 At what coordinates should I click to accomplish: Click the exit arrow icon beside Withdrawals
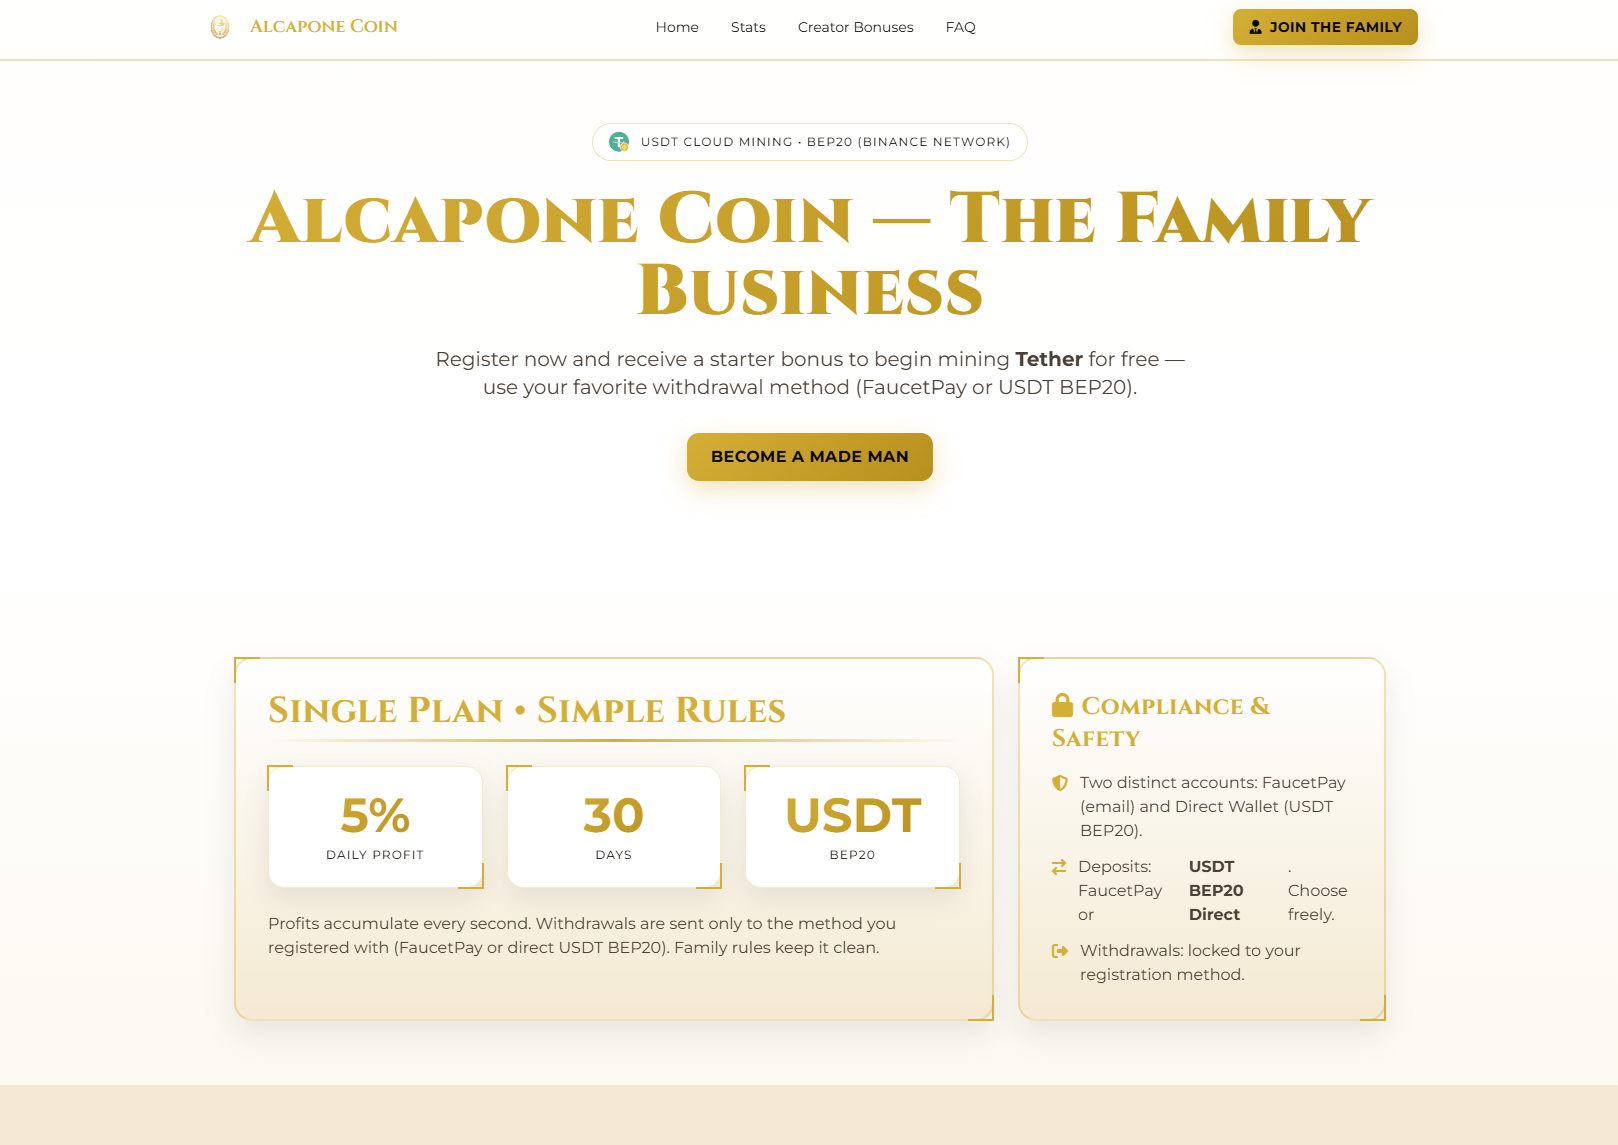pos(1059,951)
